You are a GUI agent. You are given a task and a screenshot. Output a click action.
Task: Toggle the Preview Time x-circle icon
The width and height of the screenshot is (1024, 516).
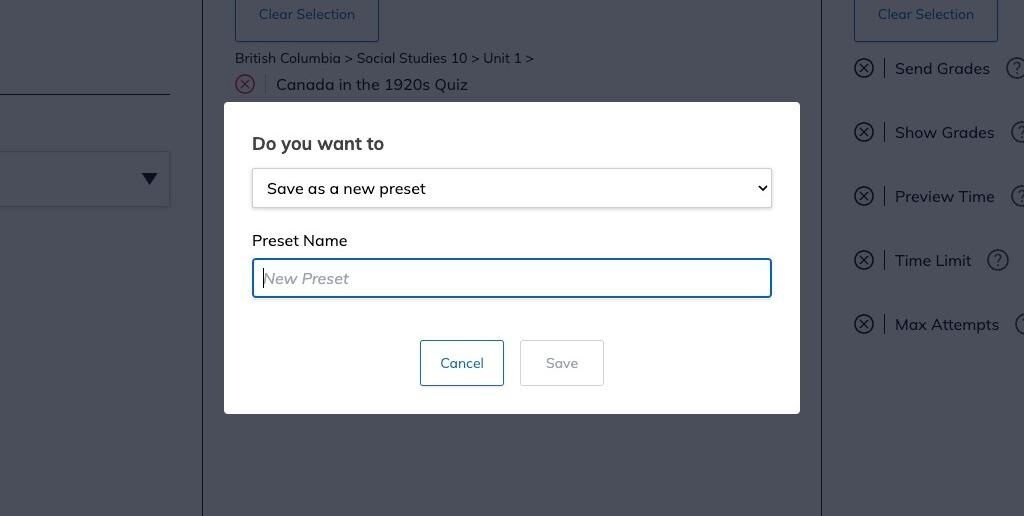pos(864,196)
